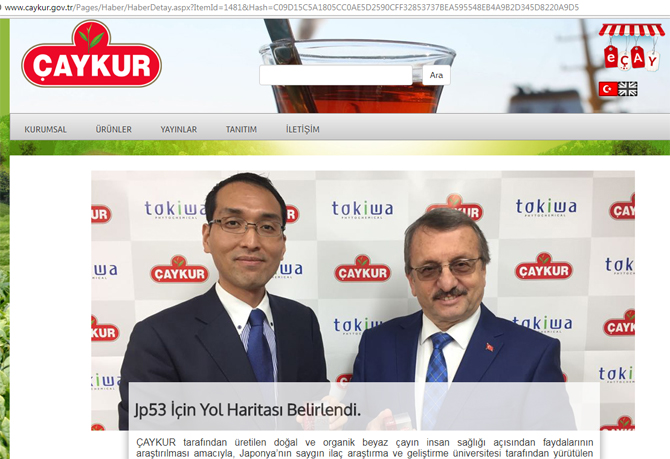Select the browser address bar URL
The height and width of the screenshot is (459, 670).
pyautogui.click(x=292, y=7)
